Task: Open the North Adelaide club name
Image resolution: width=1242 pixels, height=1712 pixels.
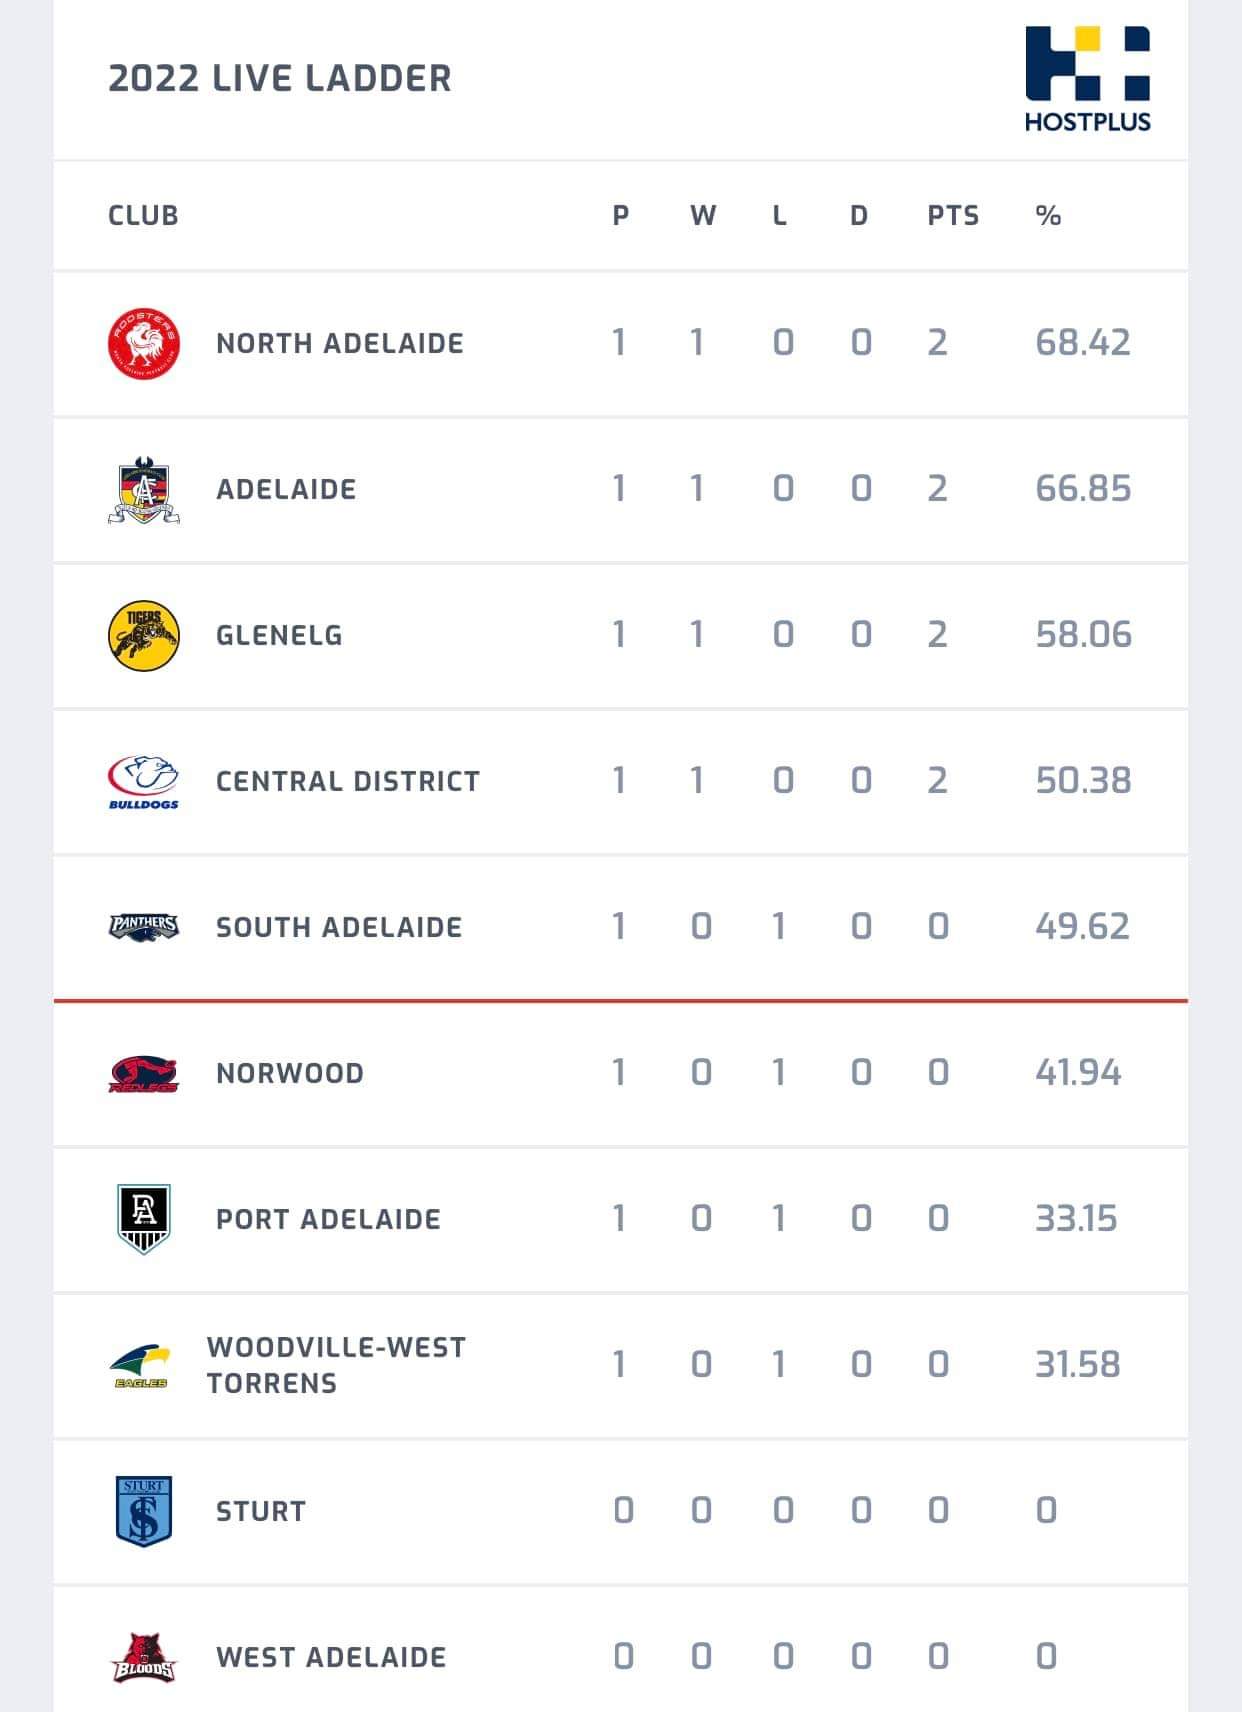Action: (x=340, y=343)
